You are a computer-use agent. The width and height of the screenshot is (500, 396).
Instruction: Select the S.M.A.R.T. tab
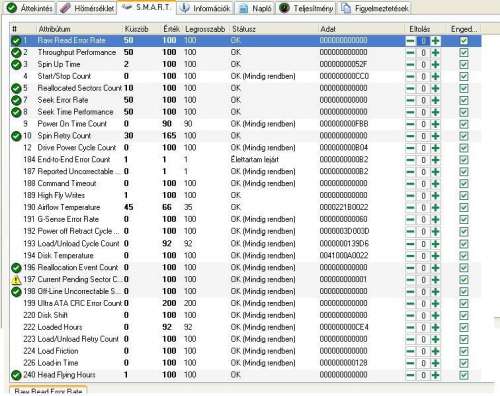[146, 7]
